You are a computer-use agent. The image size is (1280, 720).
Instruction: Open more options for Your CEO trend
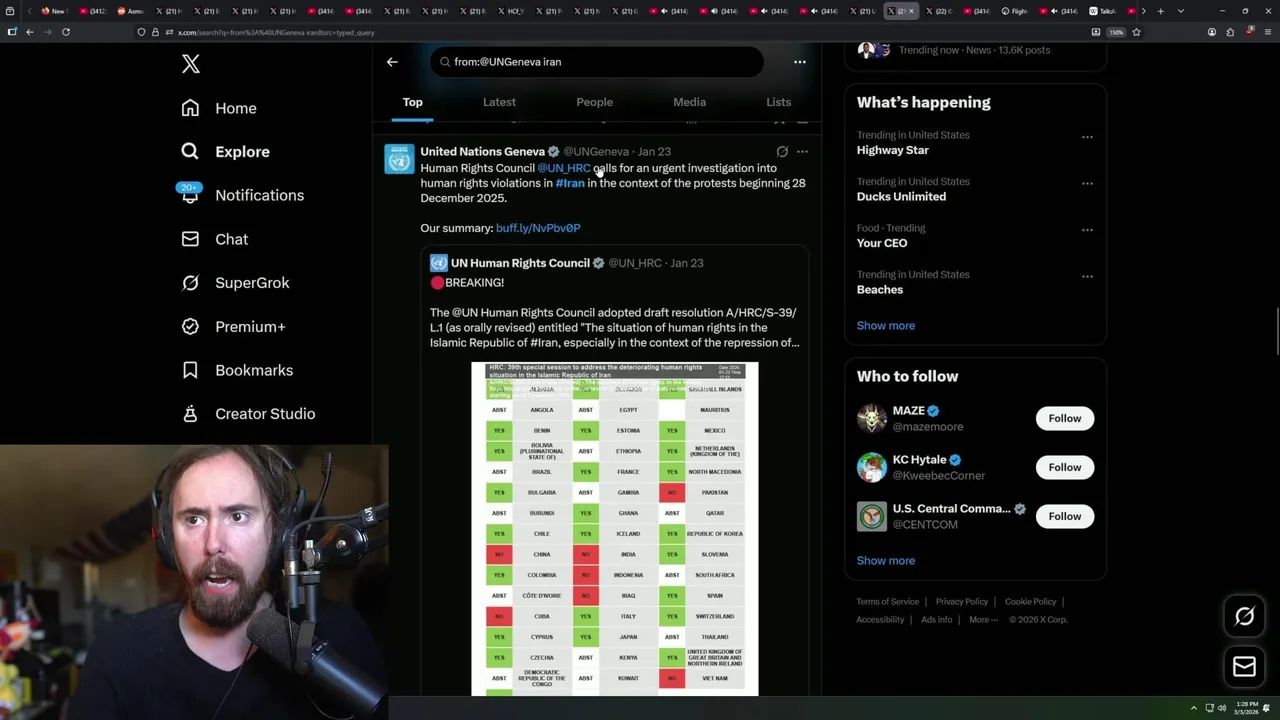1087,230
